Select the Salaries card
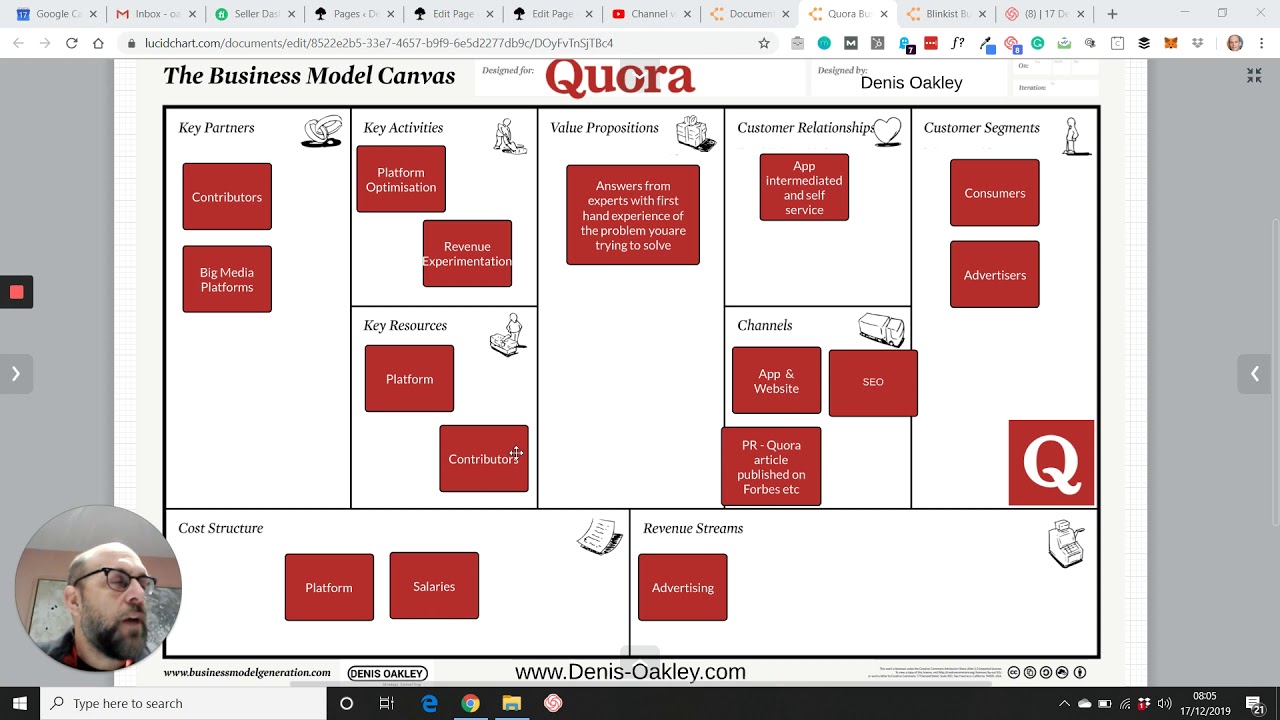The height and width of the screenshot is (720, 1280). (434, 586)
